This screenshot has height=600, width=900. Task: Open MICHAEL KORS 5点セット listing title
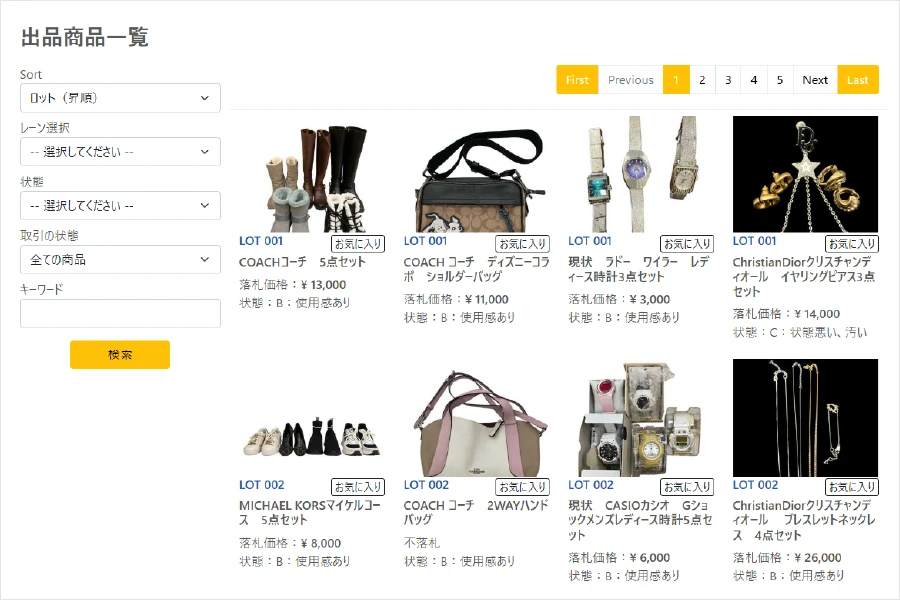(309, 512)
